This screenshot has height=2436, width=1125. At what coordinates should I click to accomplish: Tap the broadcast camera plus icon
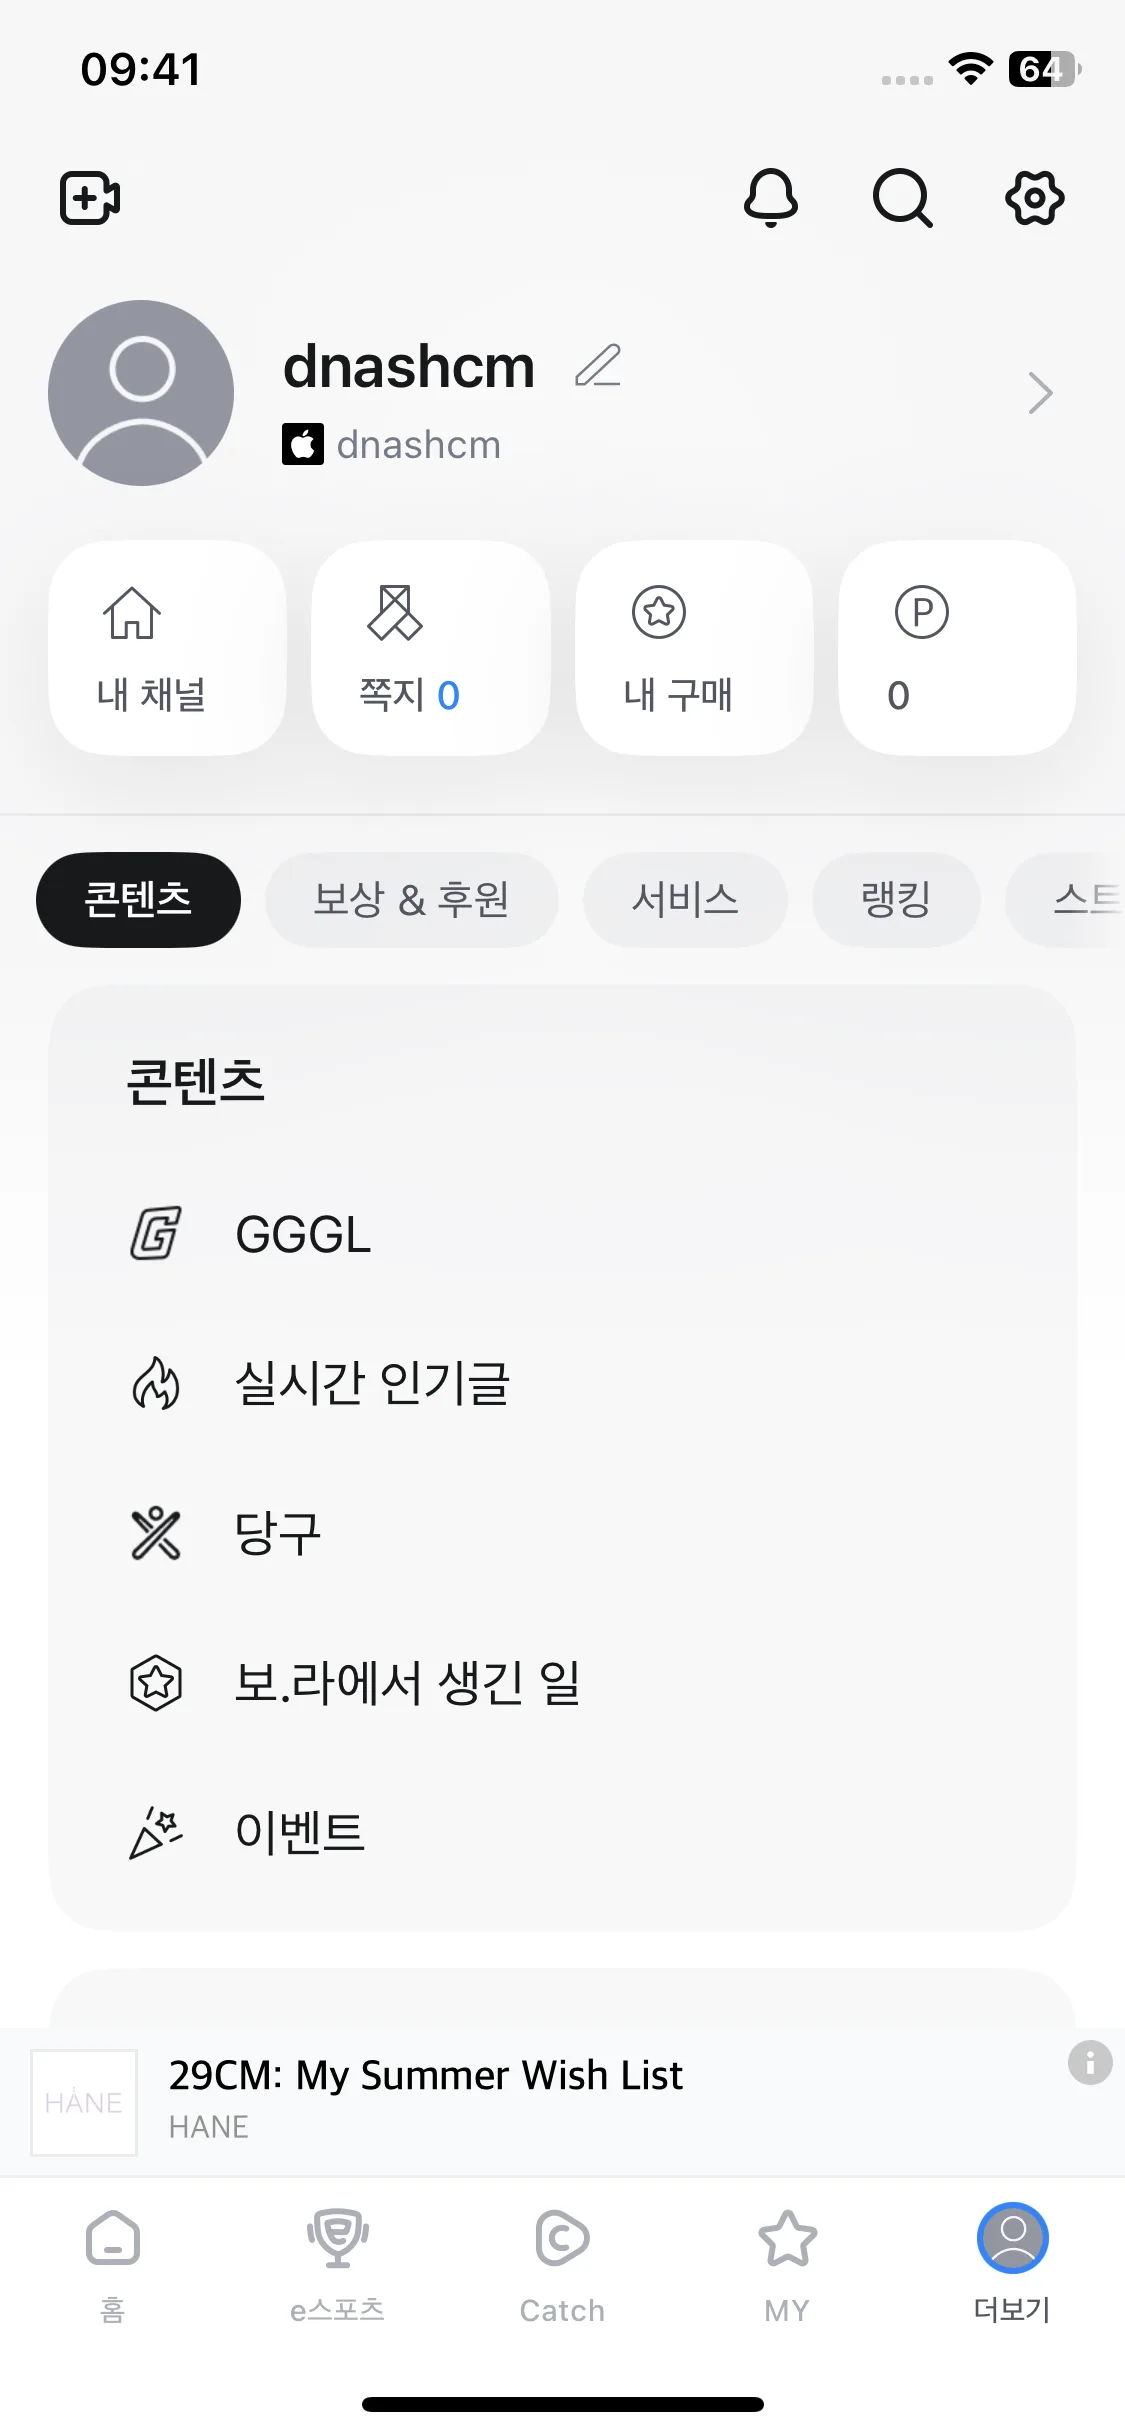(90, 198)
